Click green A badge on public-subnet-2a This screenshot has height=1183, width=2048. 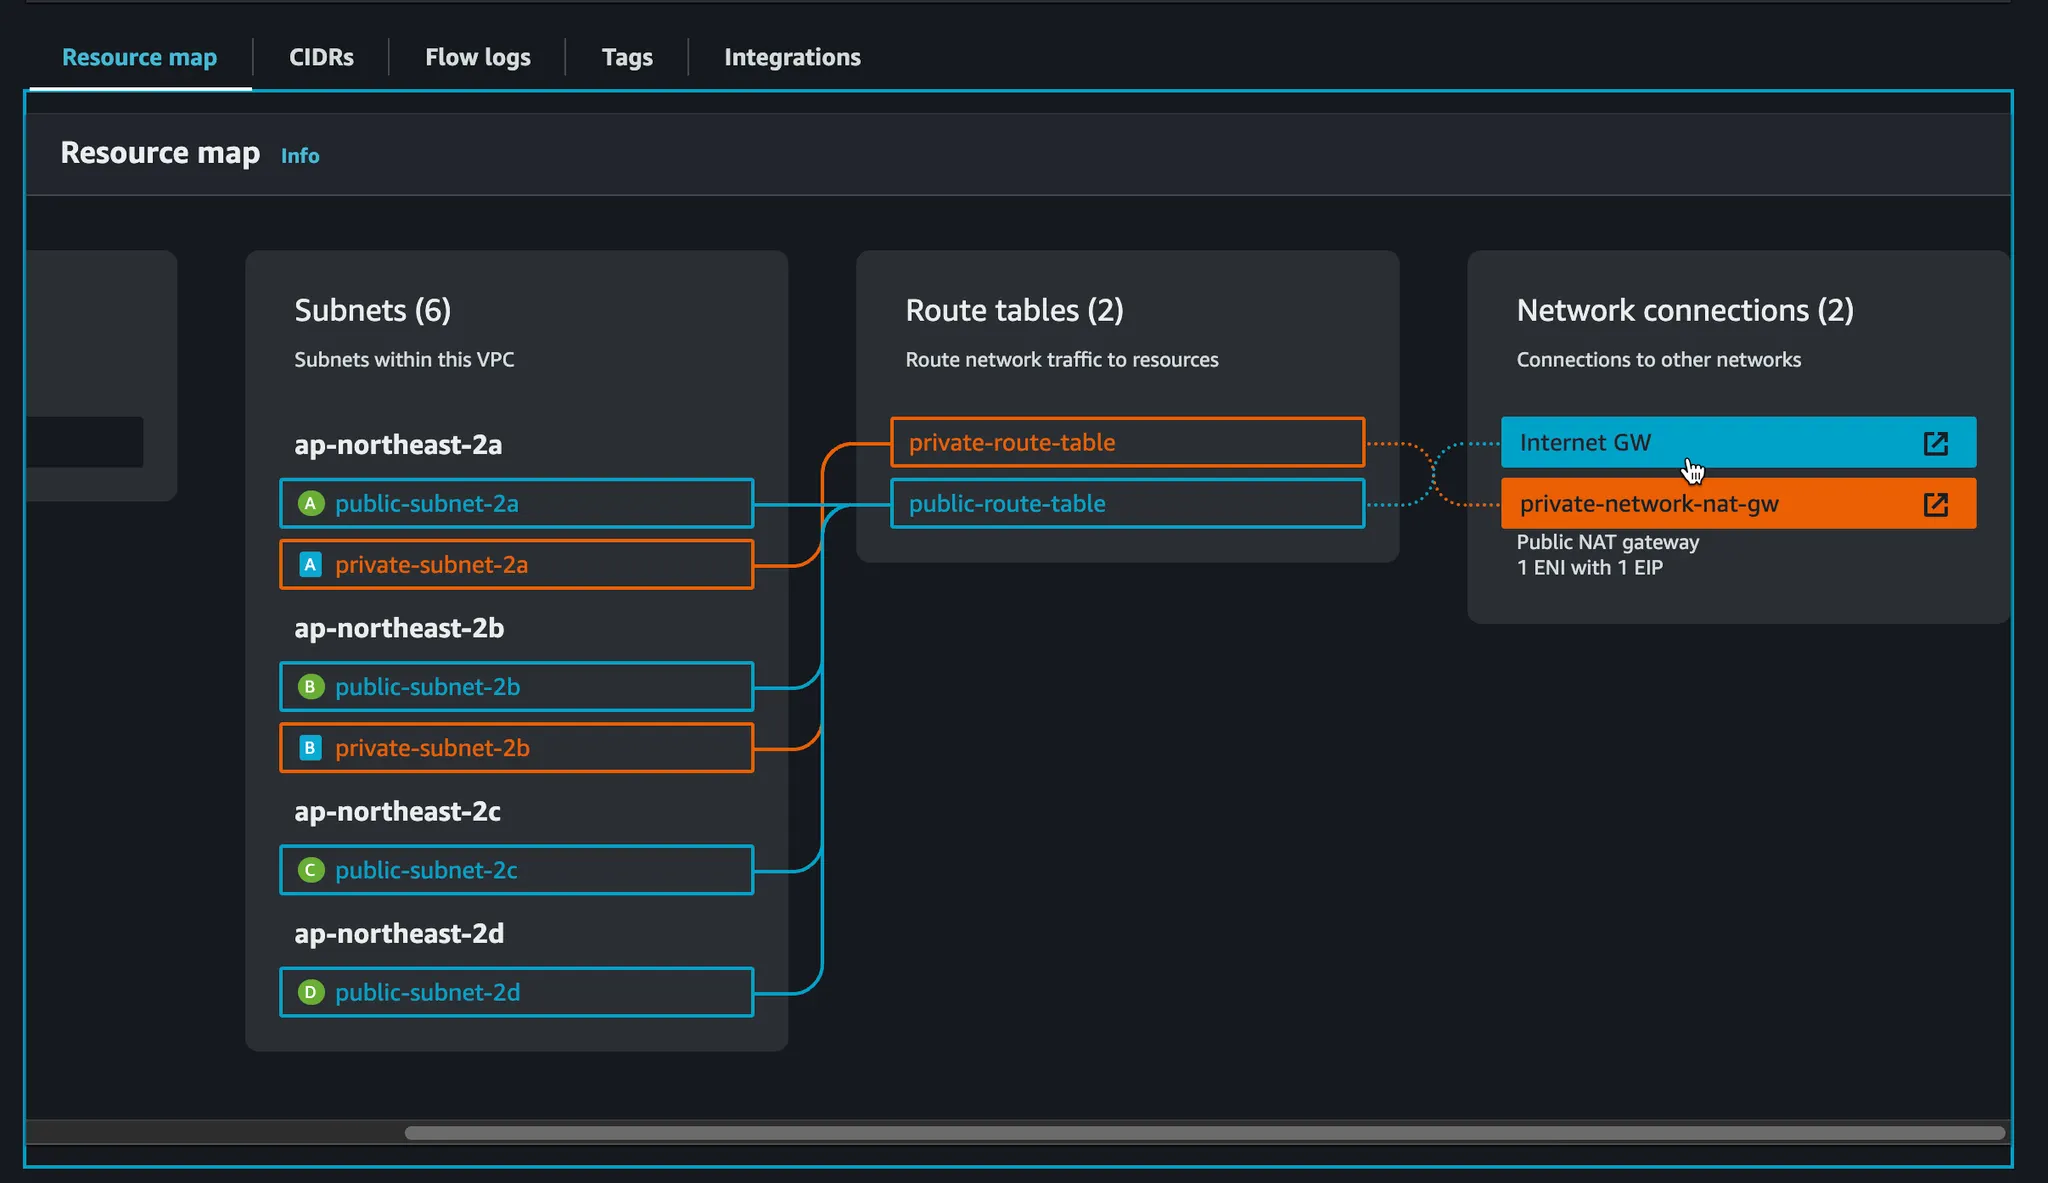311,504
